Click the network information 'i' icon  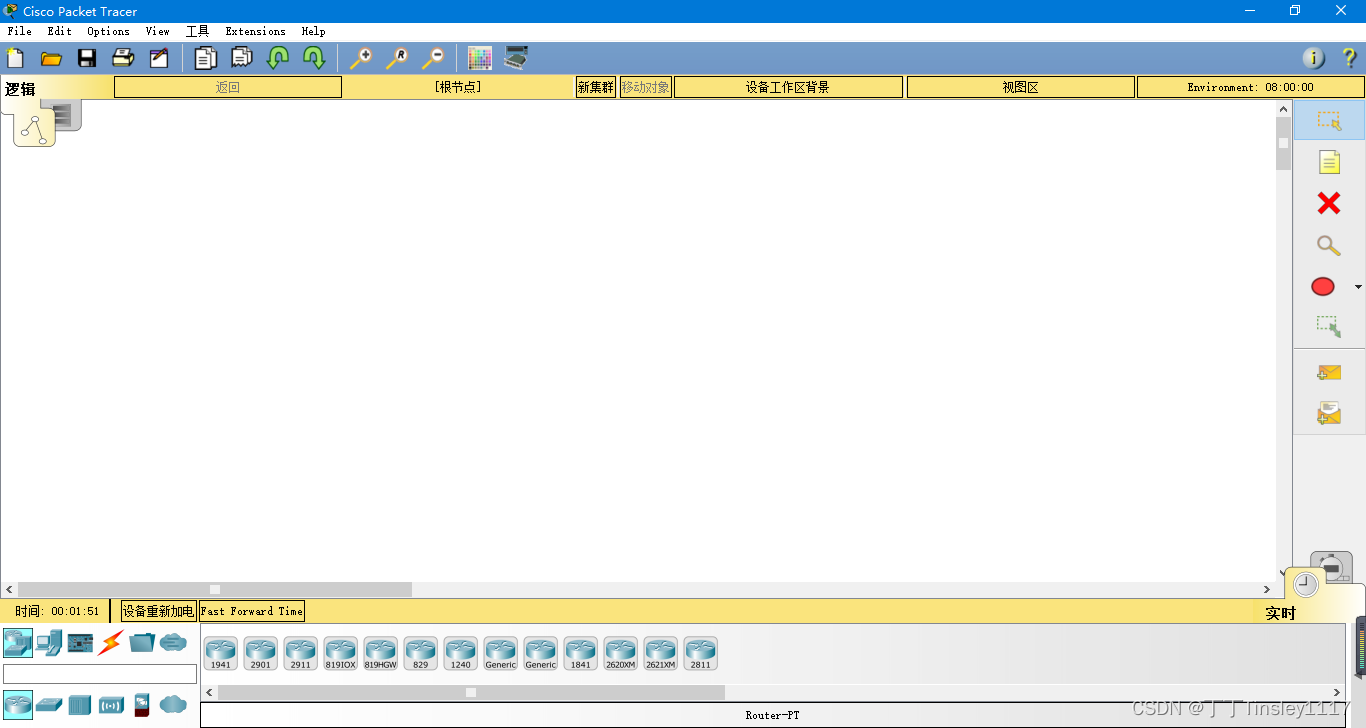point(1314,58)
